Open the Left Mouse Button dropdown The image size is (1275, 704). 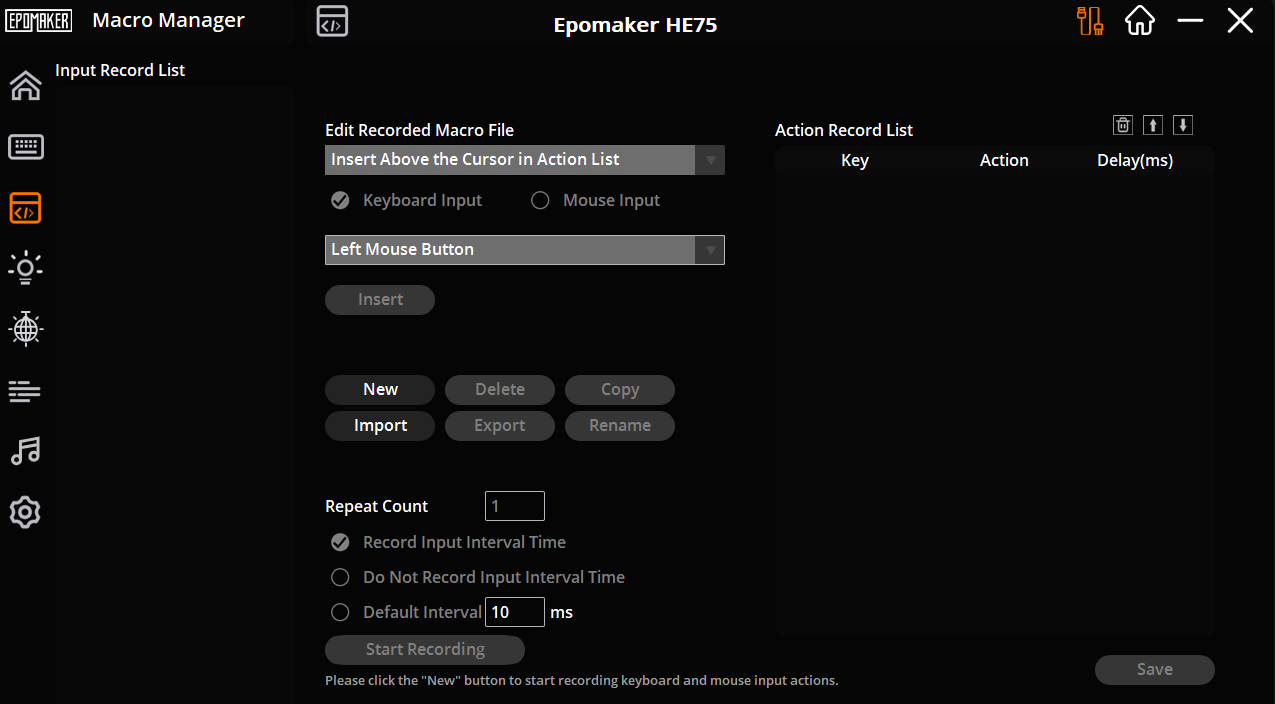pos(710,250)
